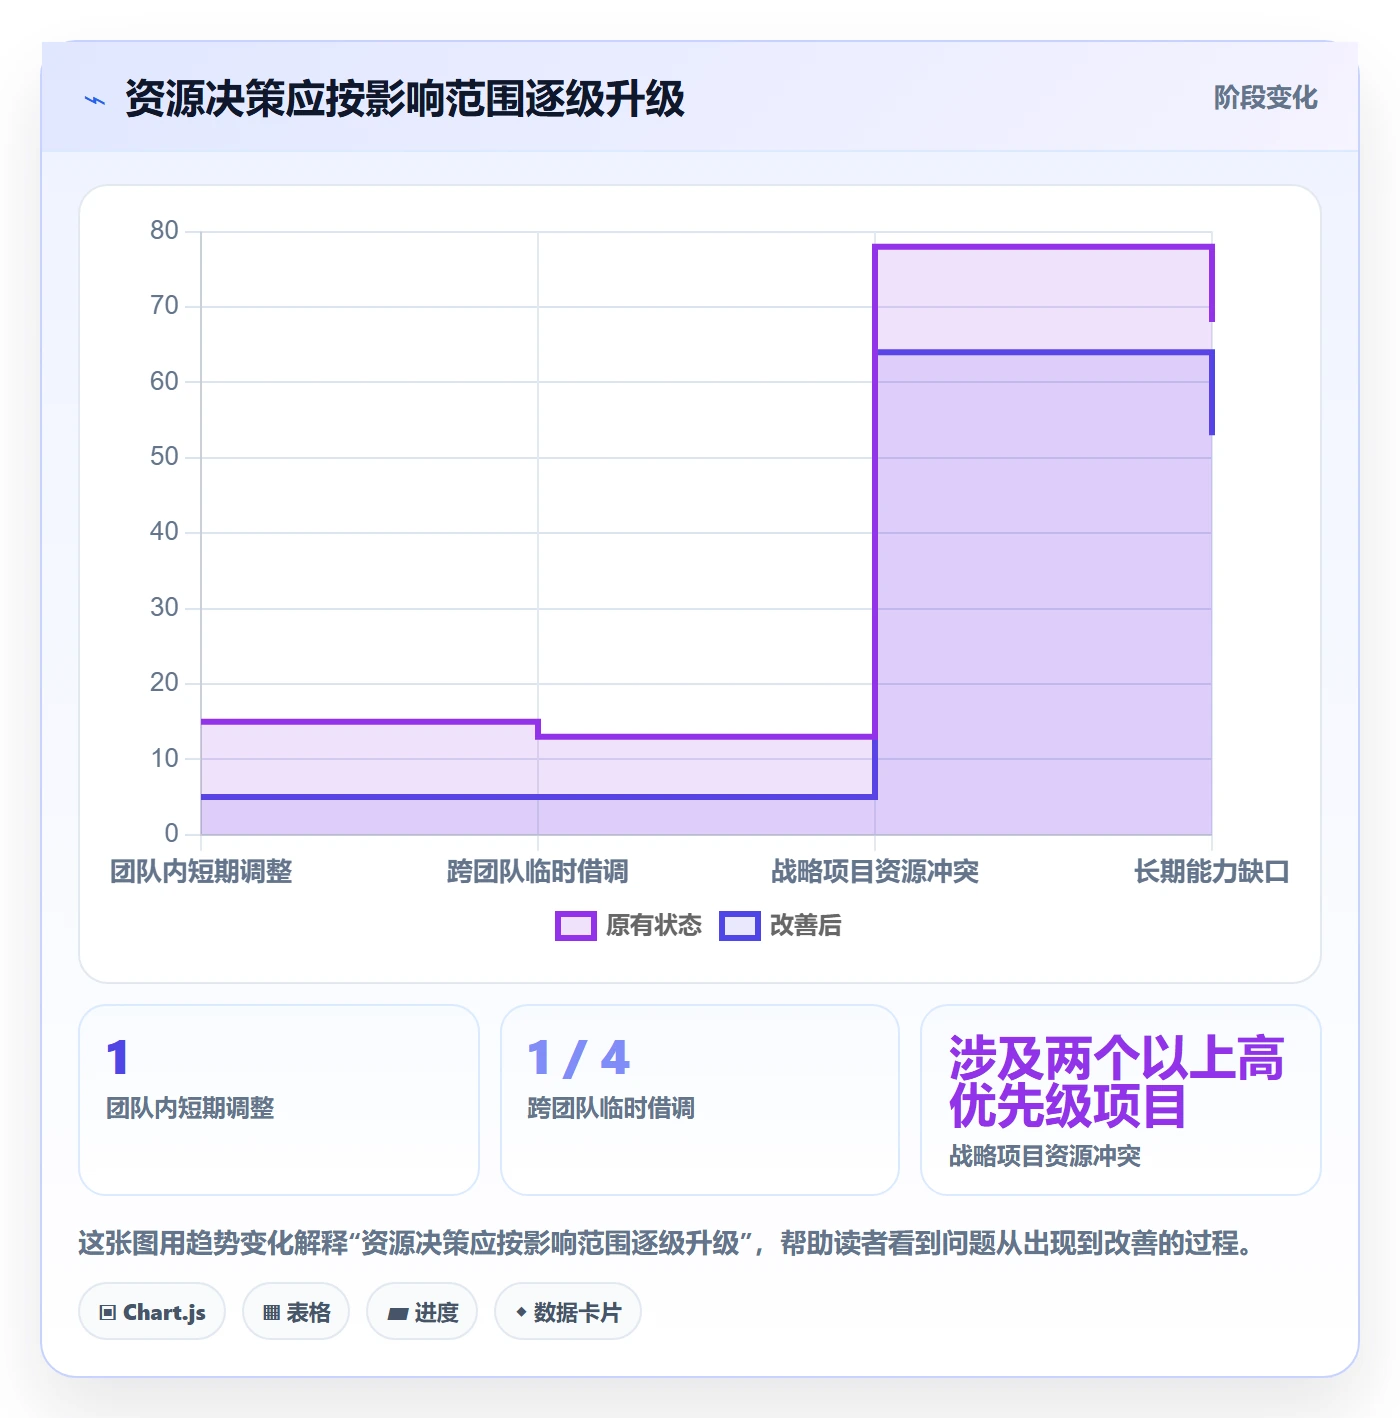Click the diamond icon in 数据卡片 tag
The image size is (1400, 1418).
(x=521, y=1312)
